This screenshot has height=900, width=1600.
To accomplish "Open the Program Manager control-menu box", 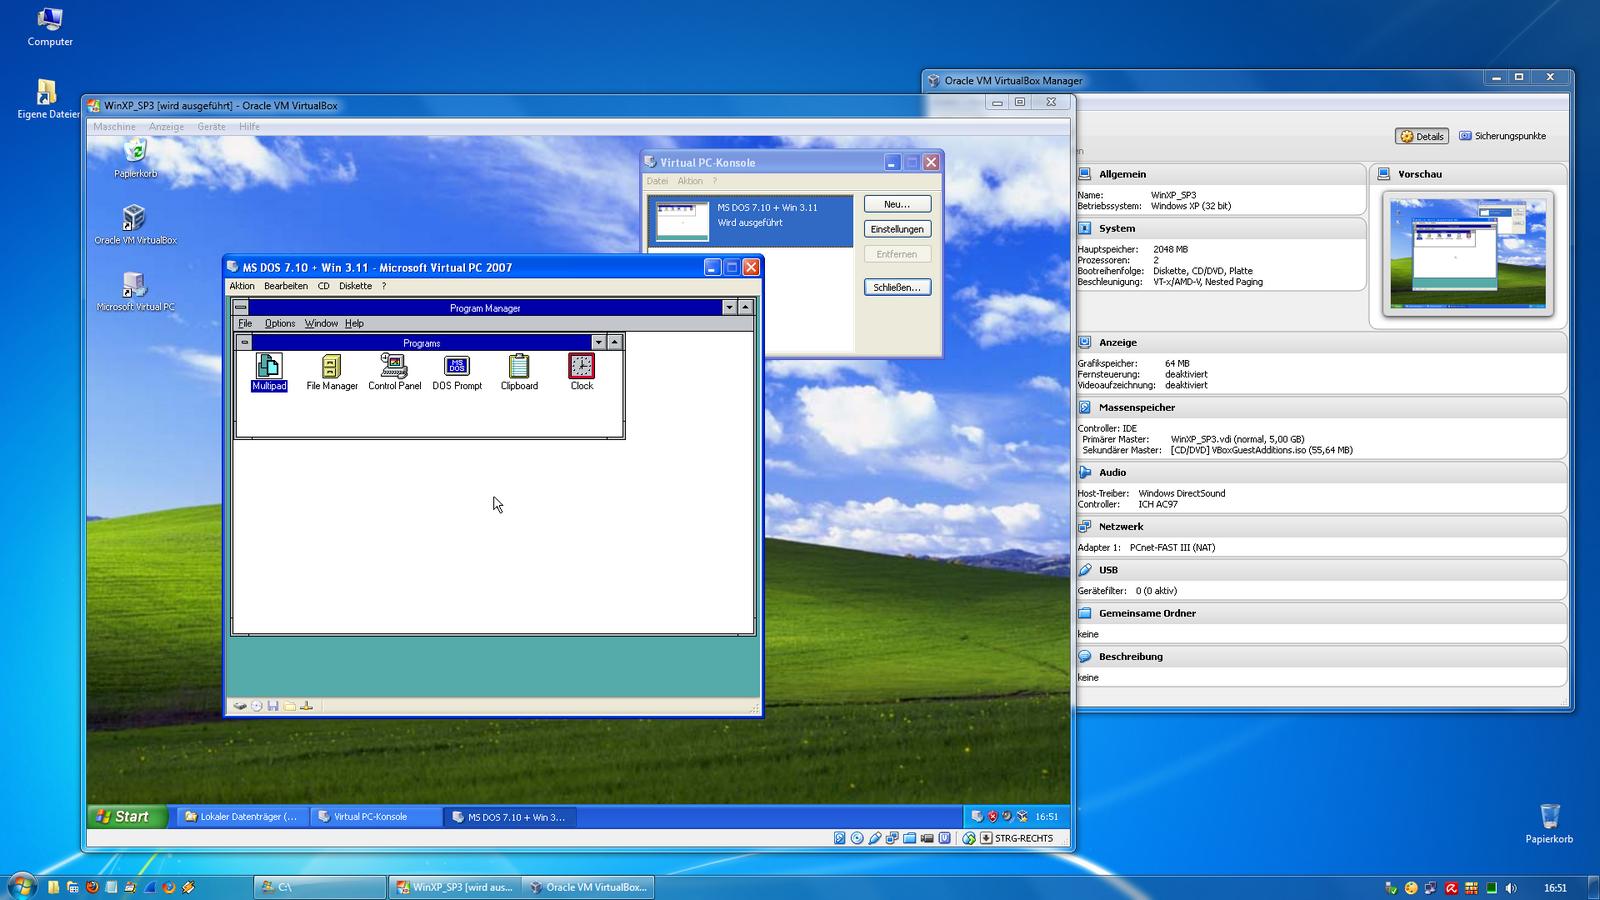I will [x=241, y=308].
